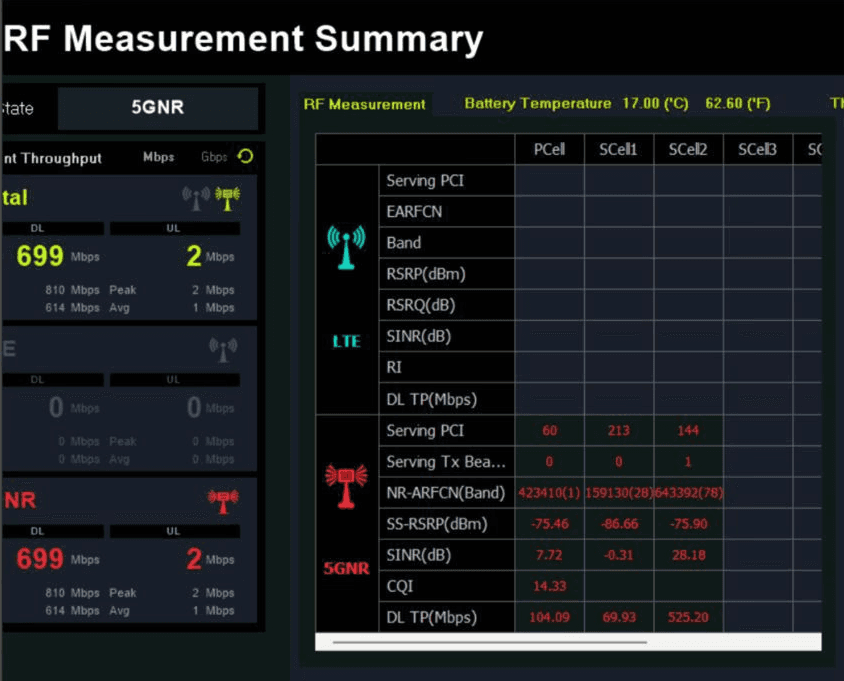Switch throughput units to Gbps
Image resolution: width=844 pixels, height=681 pixels.
(x=214, y=157)
